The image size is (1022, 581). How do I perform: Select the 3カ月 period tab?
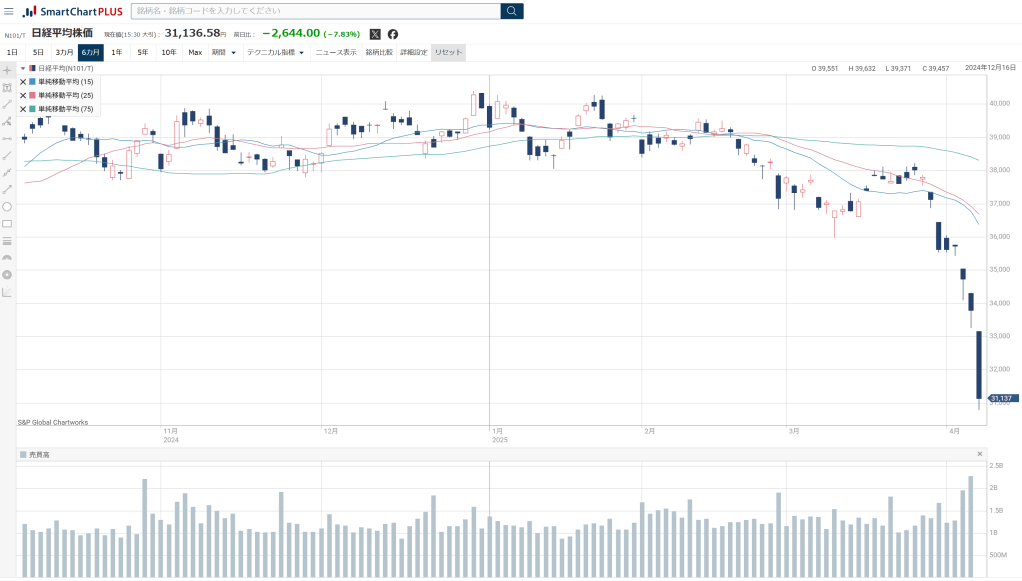click(x=64, y=52)
